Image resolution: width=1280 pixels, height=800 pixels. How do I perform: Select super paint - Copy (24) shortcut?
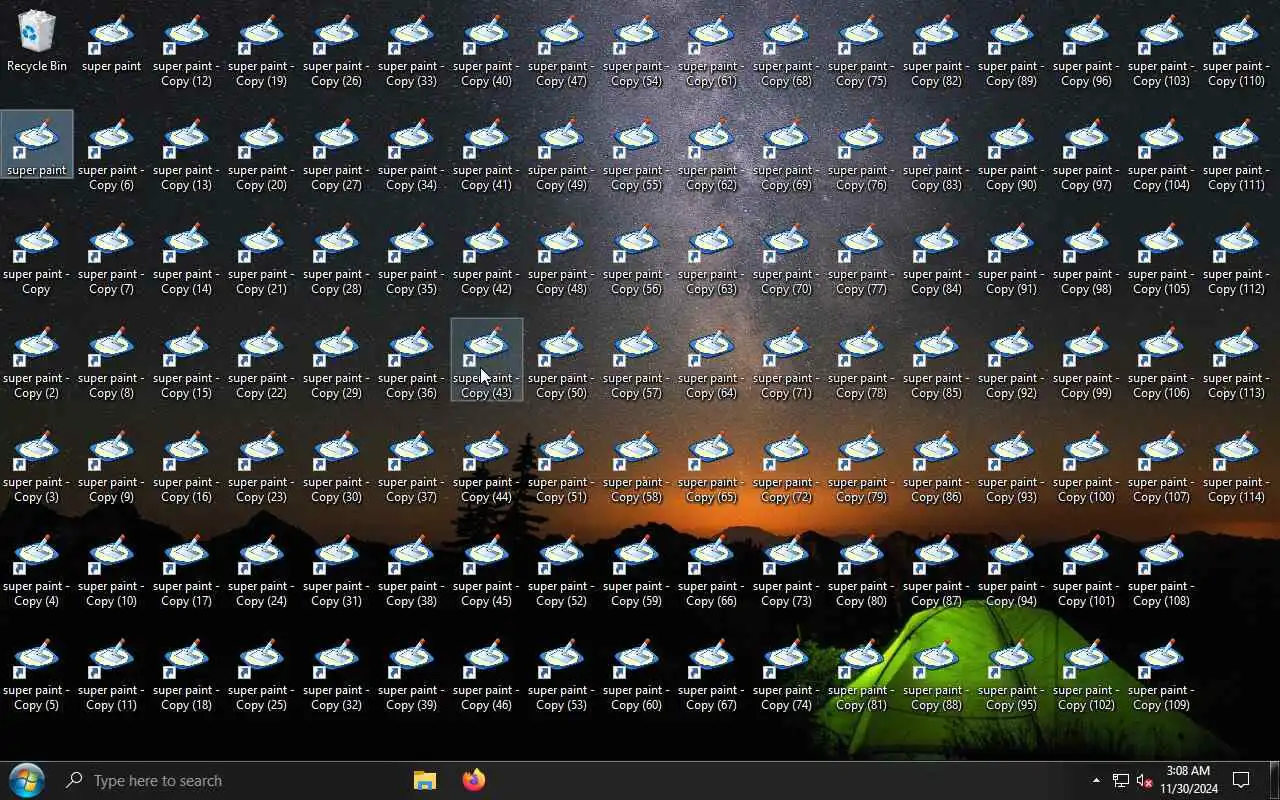[262, 570]
